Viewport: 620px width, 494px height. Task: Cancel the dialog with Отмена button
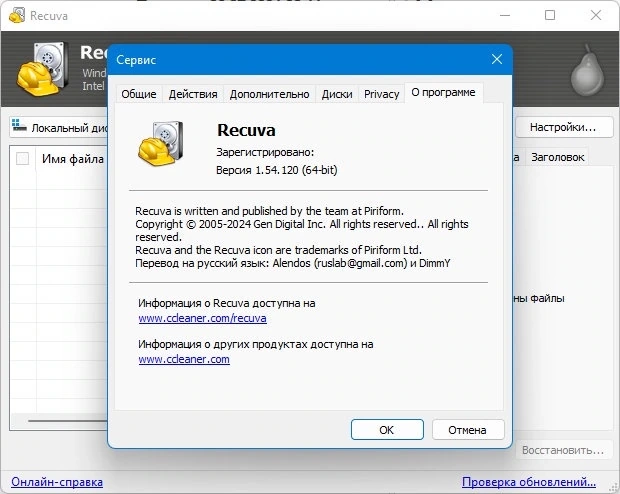point(468,430)
